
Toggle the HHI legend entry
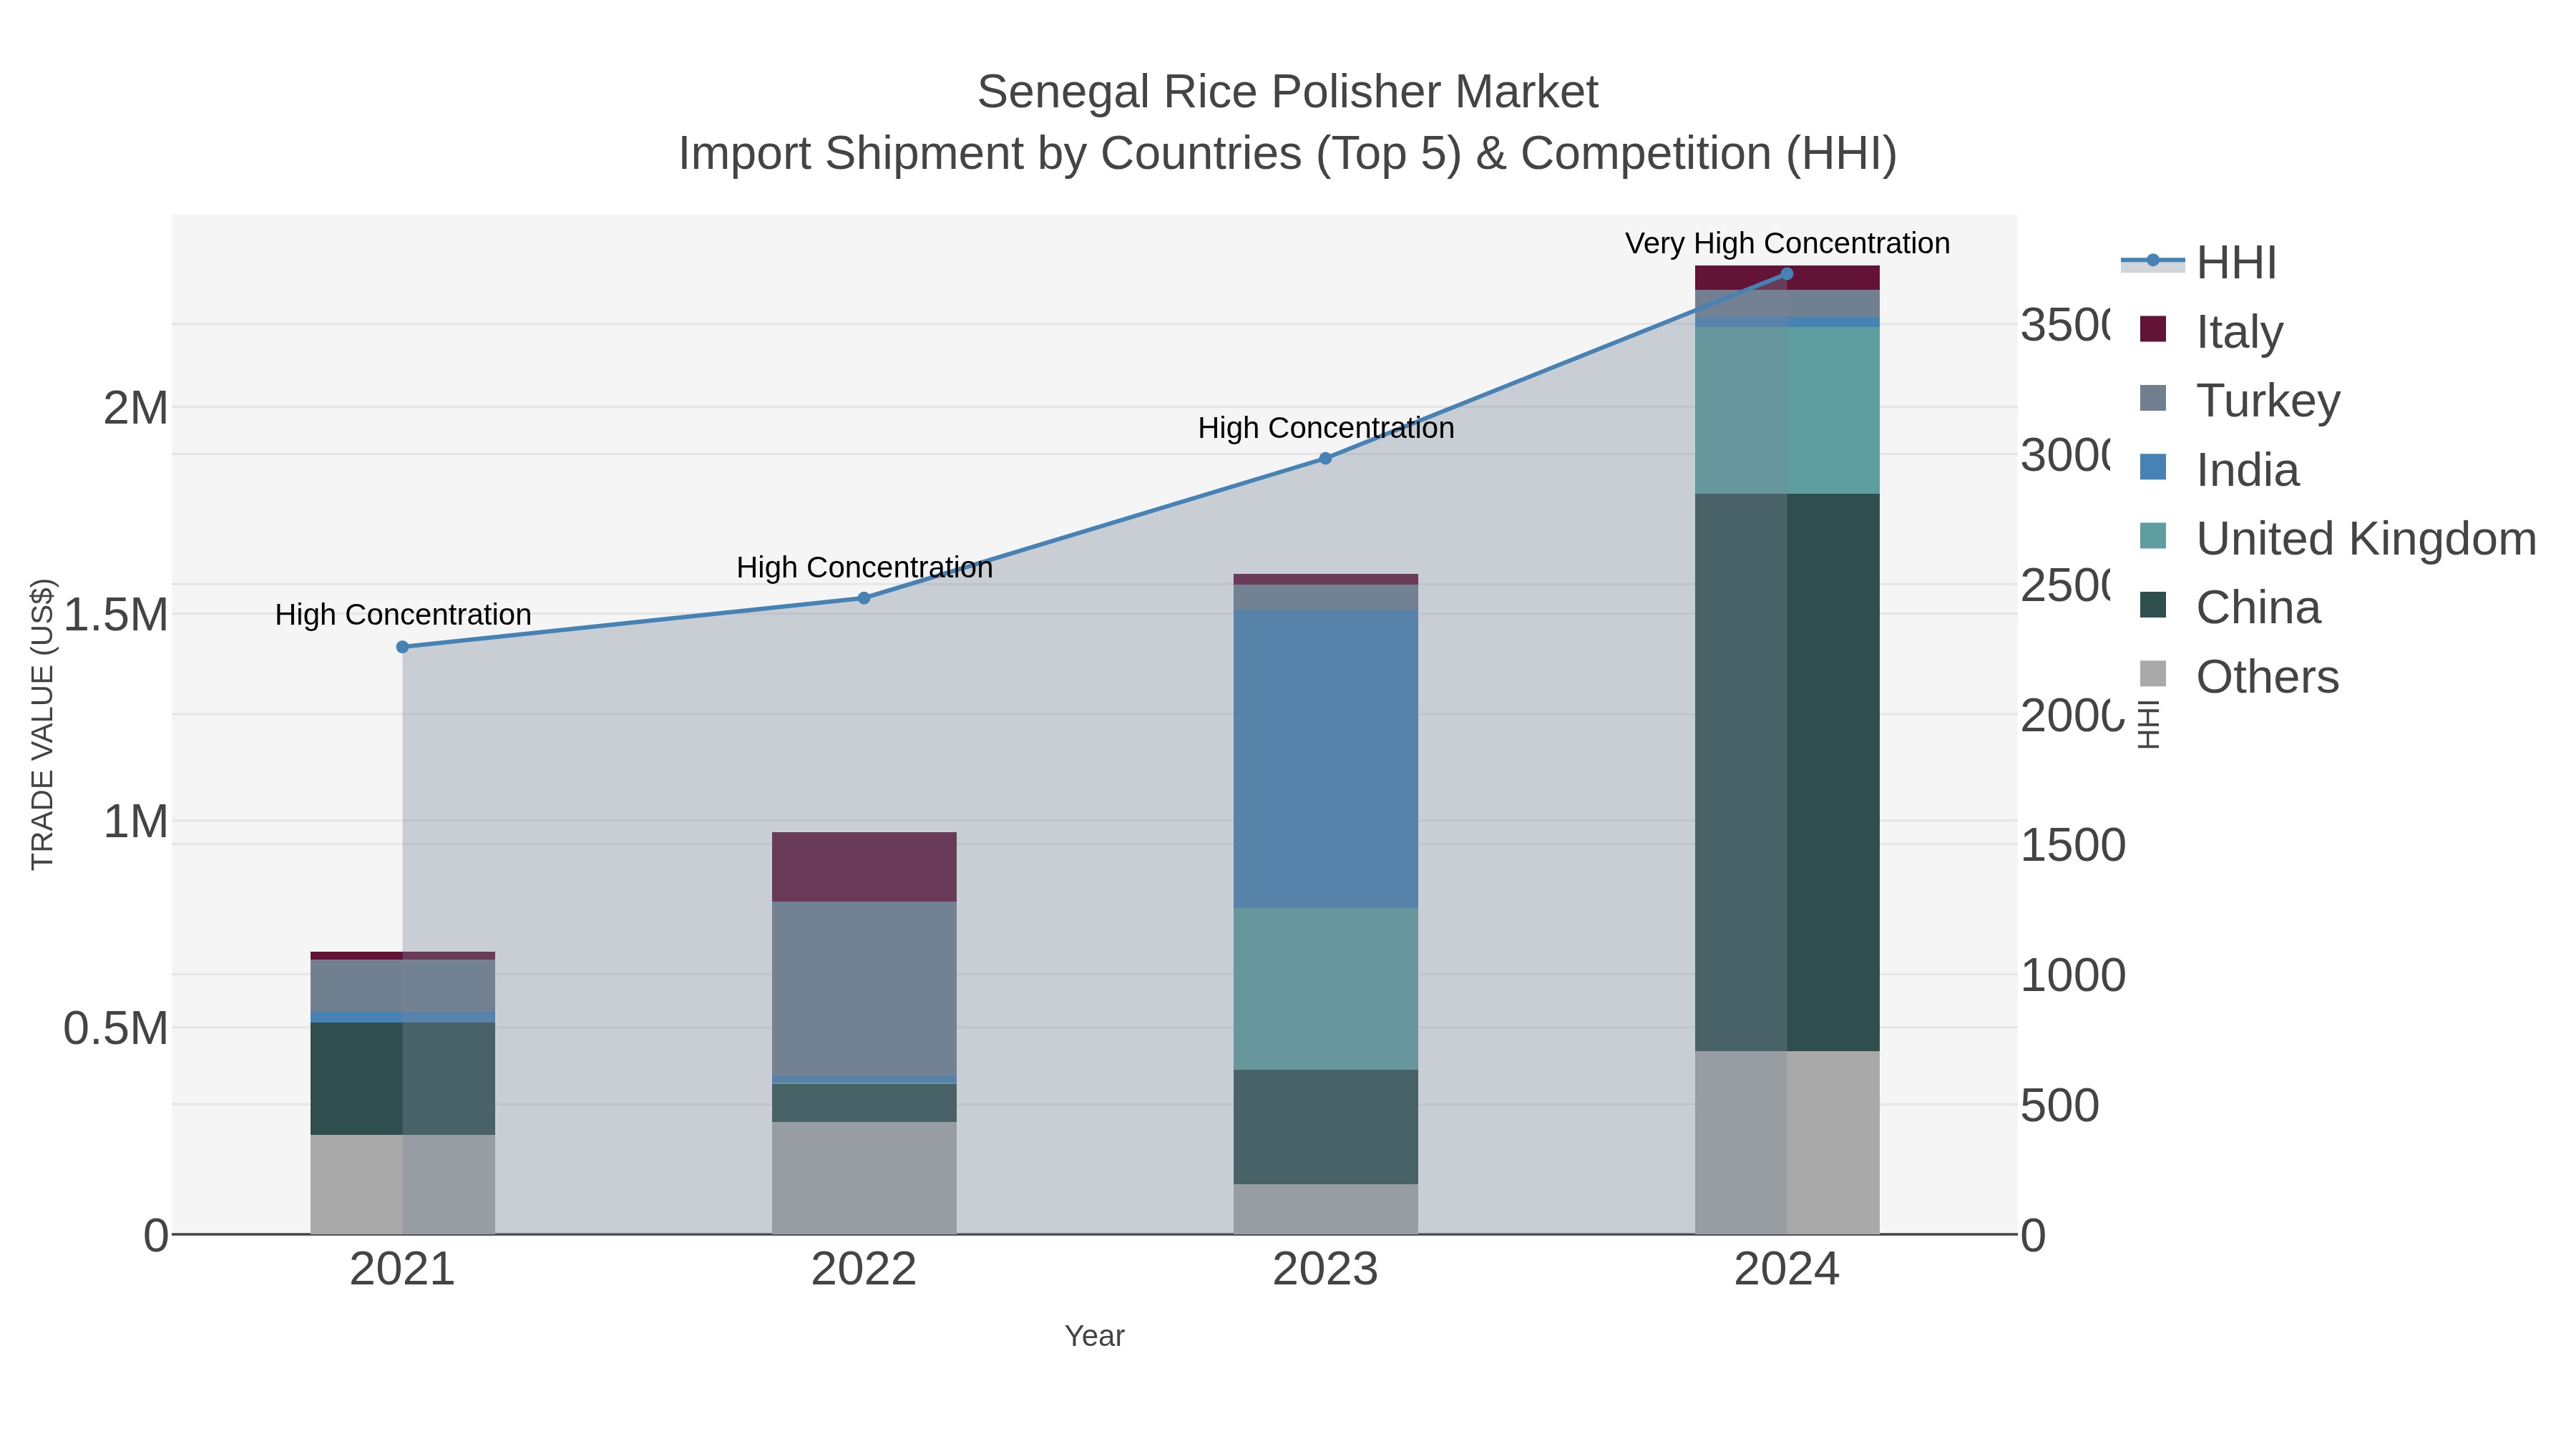pyautogui.click(x=2198, y=262)
